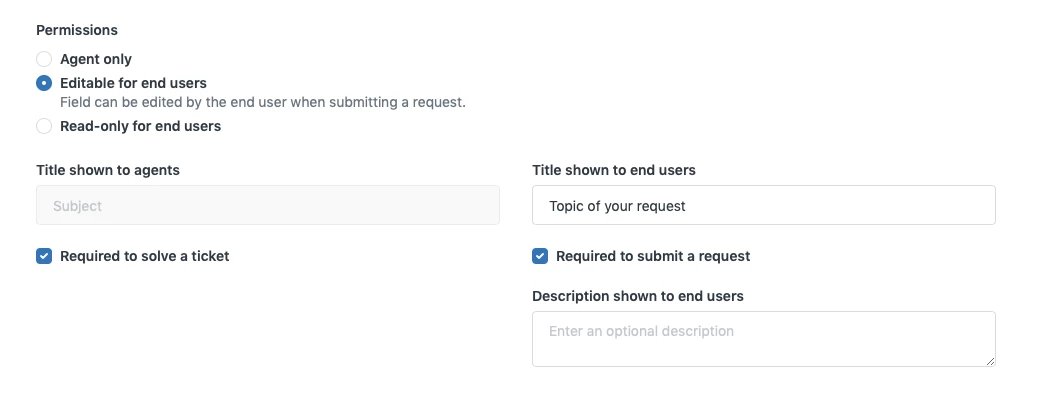Click the Title shown to end users label
The height and width of the screenshot is (408, 1045).
click(x=614, y=170)
